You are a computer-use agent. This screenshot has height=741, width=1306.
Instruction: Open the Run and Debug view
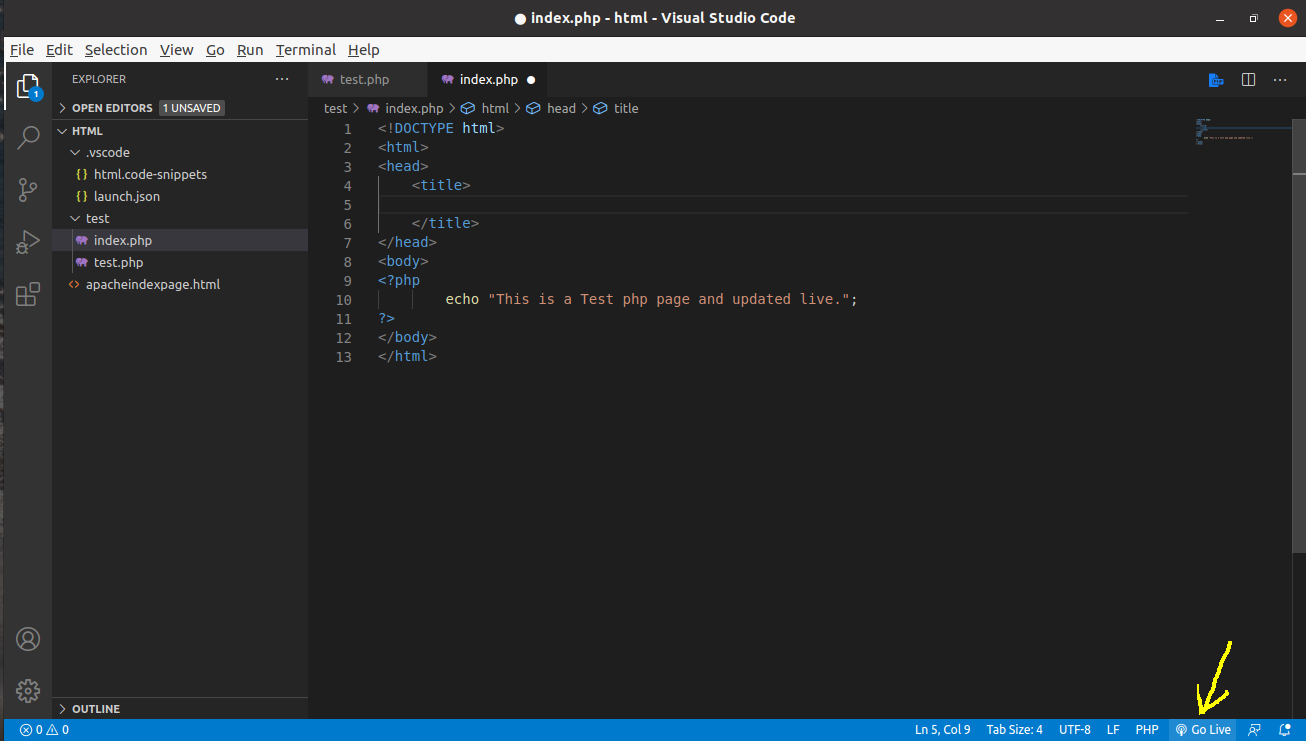click(28, 242)
